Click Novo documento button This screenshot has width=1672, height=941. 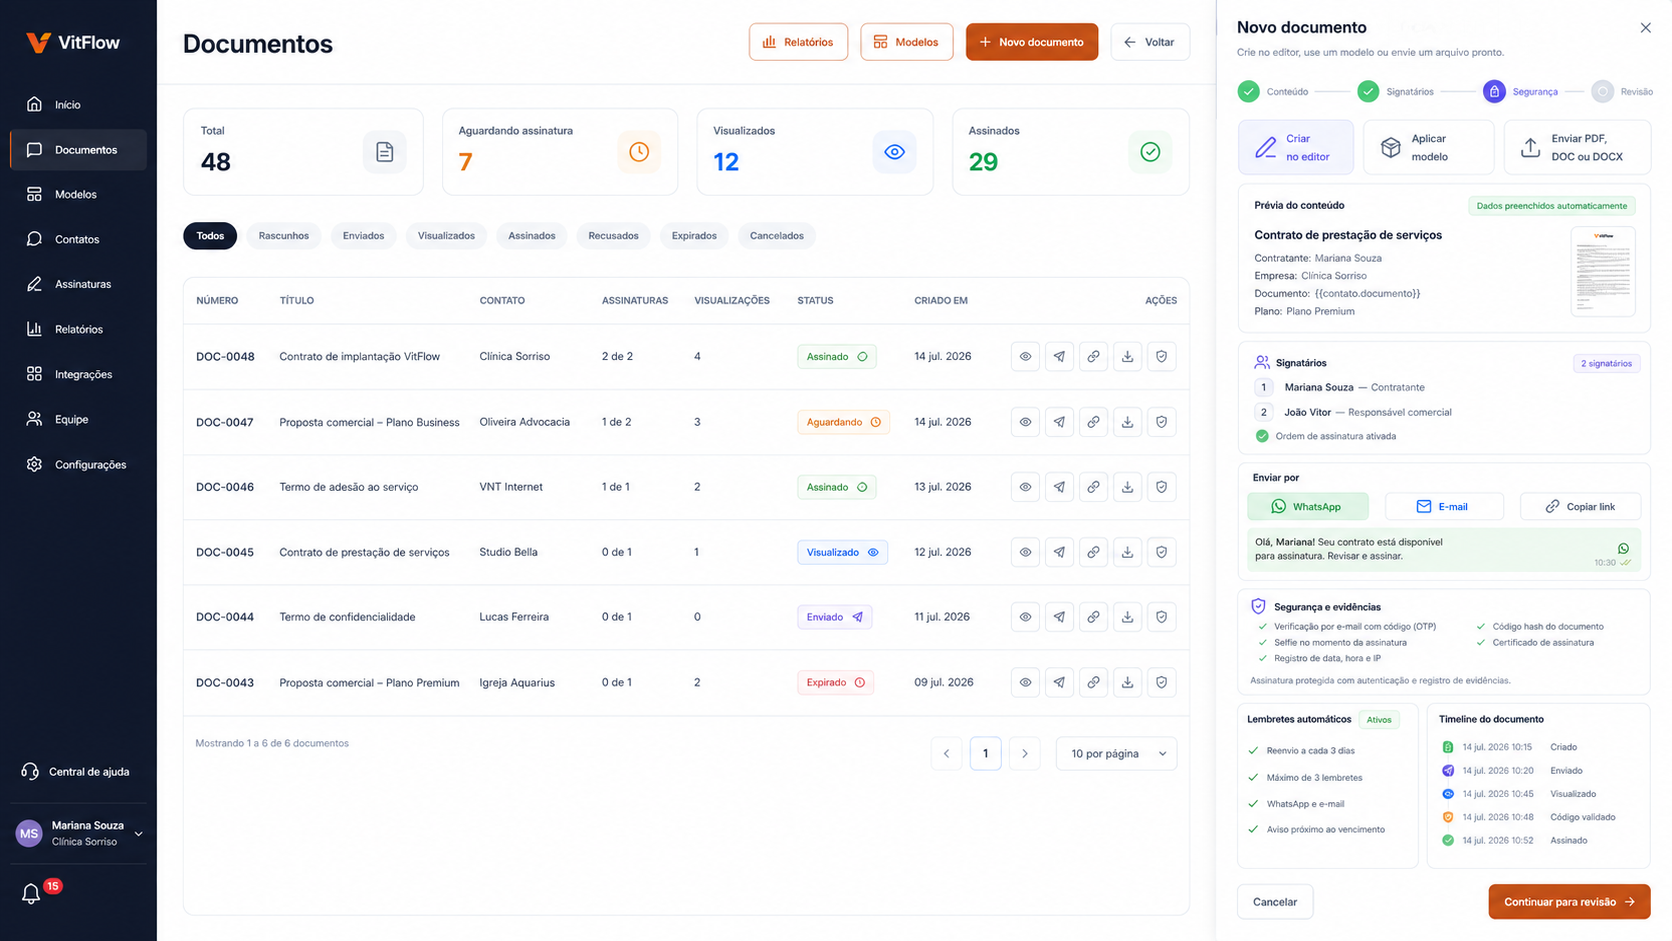pos(1031,42)
